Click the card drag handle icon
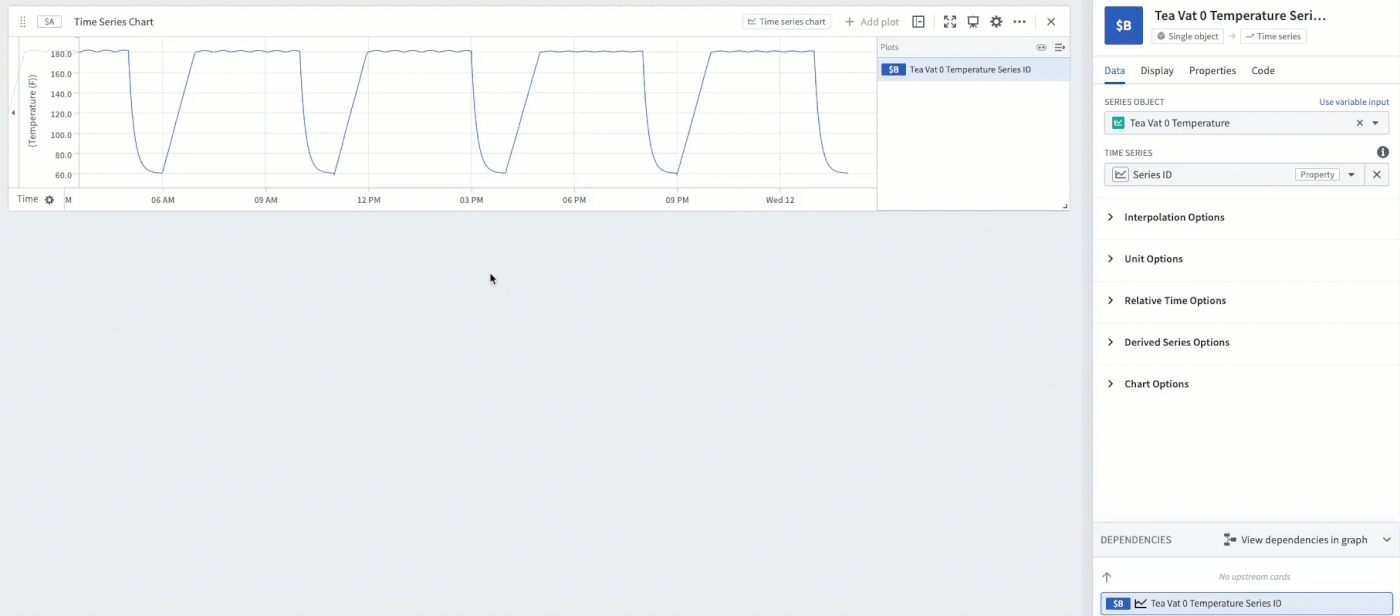The height and width of the screenshot is (616, 1400). coord(23,21)
